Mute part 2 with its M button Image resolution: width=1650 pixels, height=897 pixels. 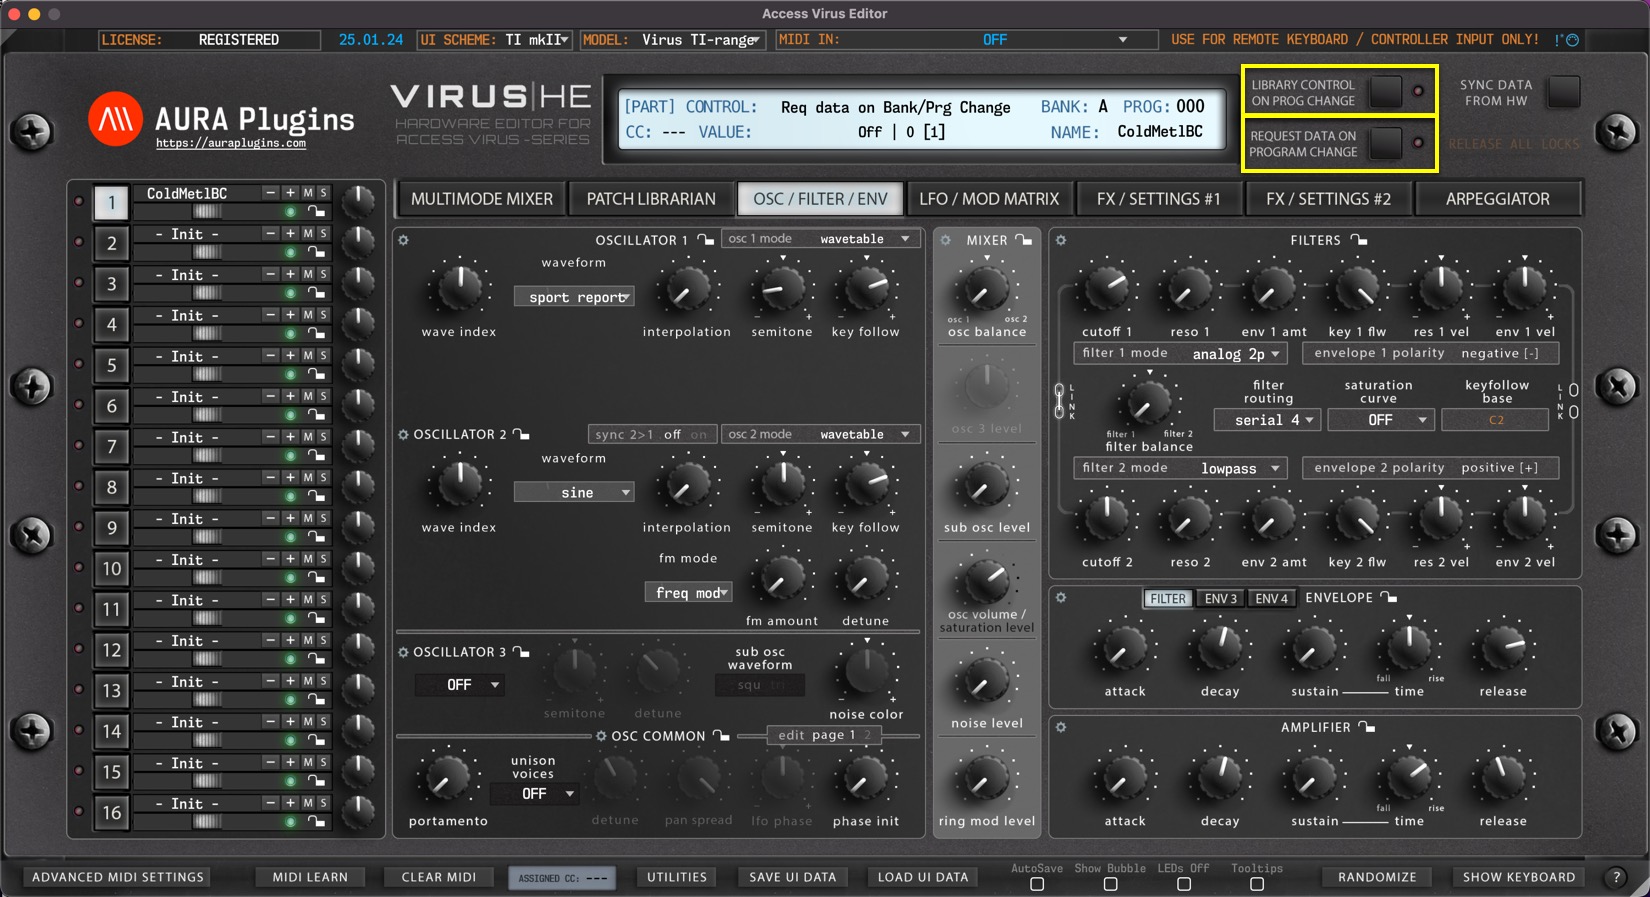tap(308, 233)
